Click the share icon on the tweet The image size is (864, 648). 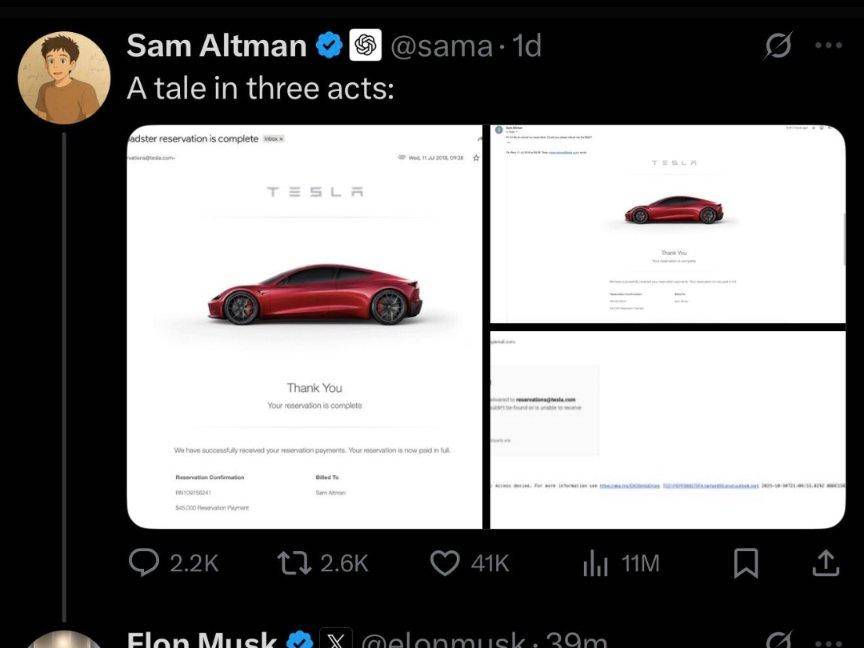coord(825,564)
